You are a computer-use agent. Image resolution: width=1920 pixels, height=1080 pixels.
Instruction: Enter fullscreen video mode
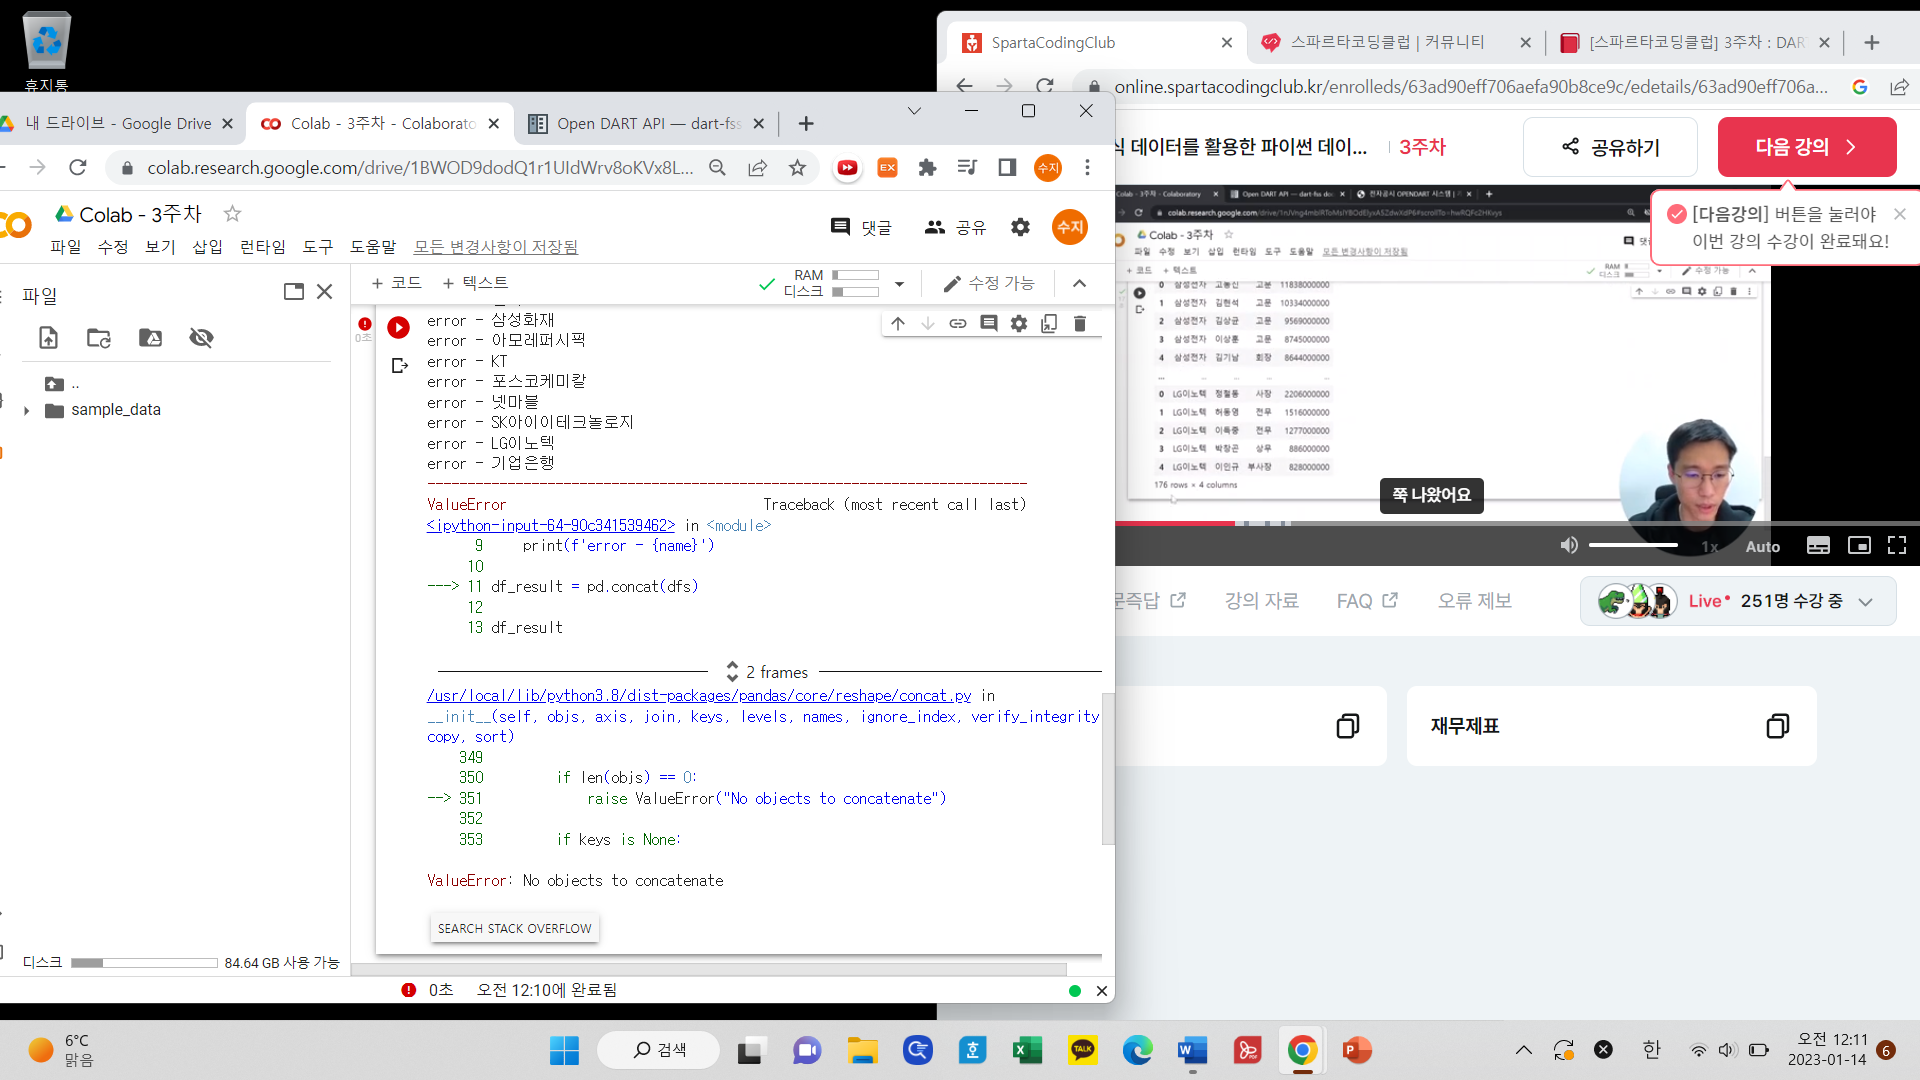coord(1897,546)
